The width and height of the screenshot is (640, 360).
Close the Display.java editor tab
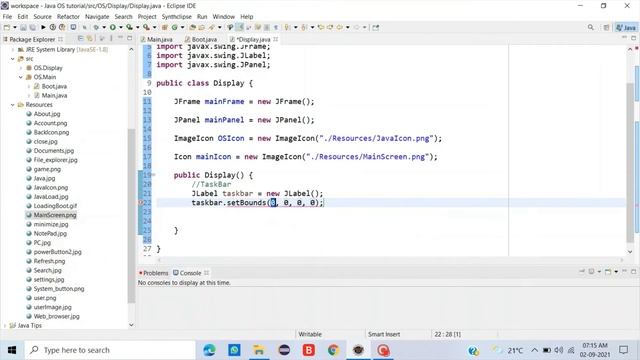coord(276,39)
